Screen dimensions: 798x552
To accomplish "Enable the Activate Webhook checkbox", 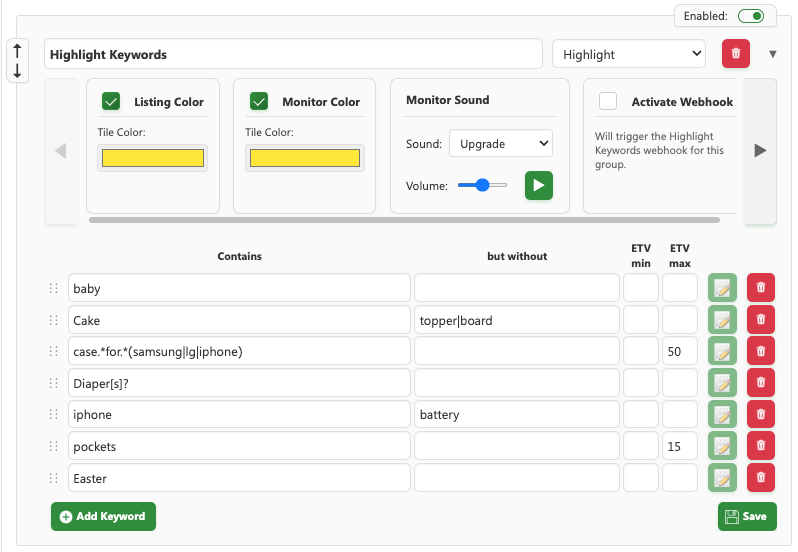I will (x=608, y=101).
